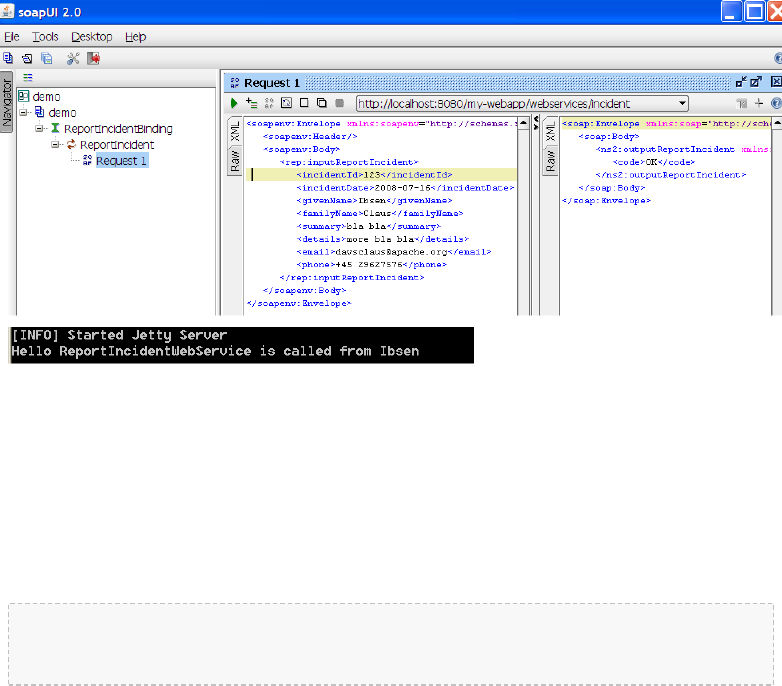Viewport: 782px width, 686px height.
Task: Select Request 1 in the navigator tree
Action: (121, 161)
